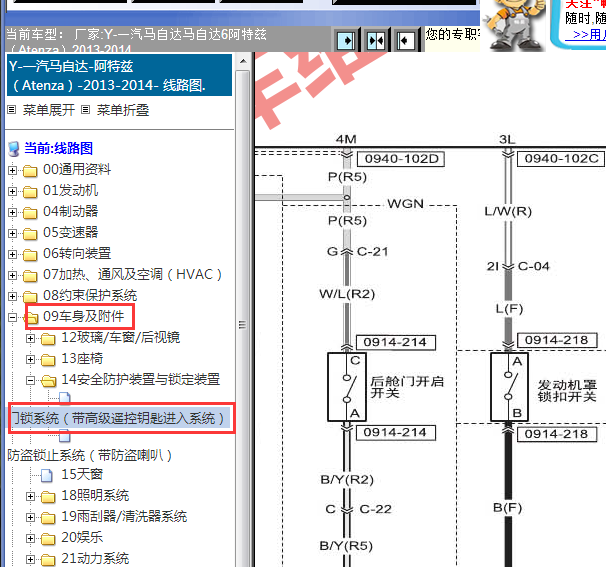Click folder icon of 20娱乐
Viewport: 606px width, 567px height.
[x=48, y=538]
